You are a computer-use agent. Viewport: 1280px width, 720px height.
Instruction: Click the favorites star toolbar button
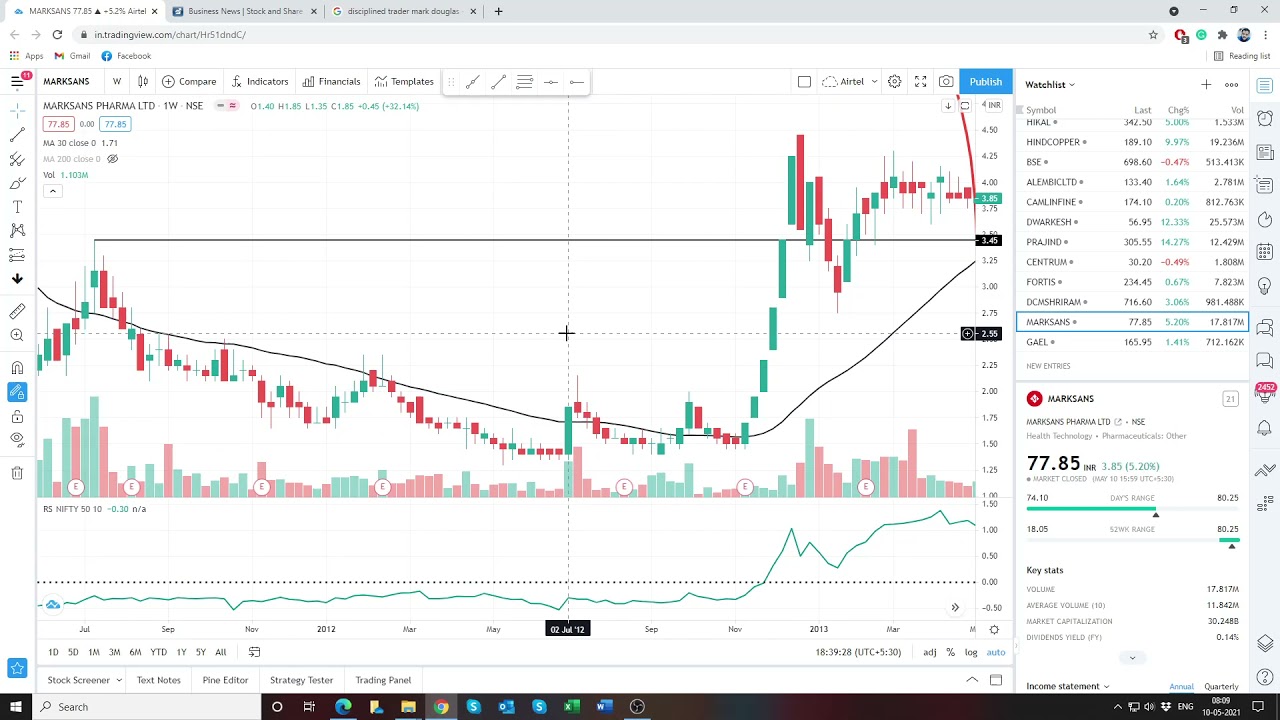click(17, 668)
